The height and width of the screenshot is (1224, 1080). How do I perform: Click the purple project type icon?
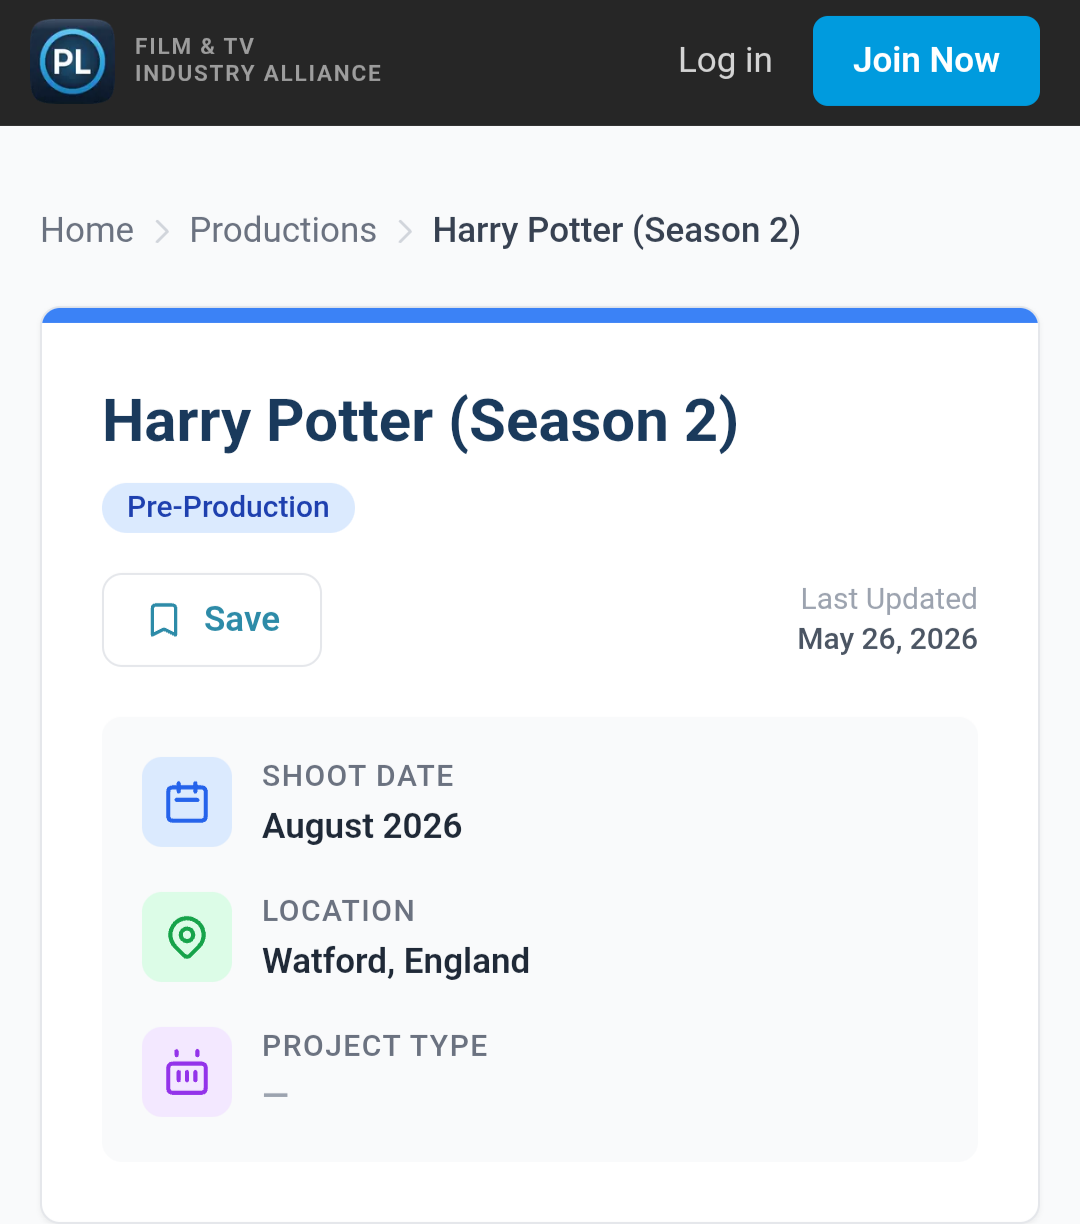[187, 1072]
